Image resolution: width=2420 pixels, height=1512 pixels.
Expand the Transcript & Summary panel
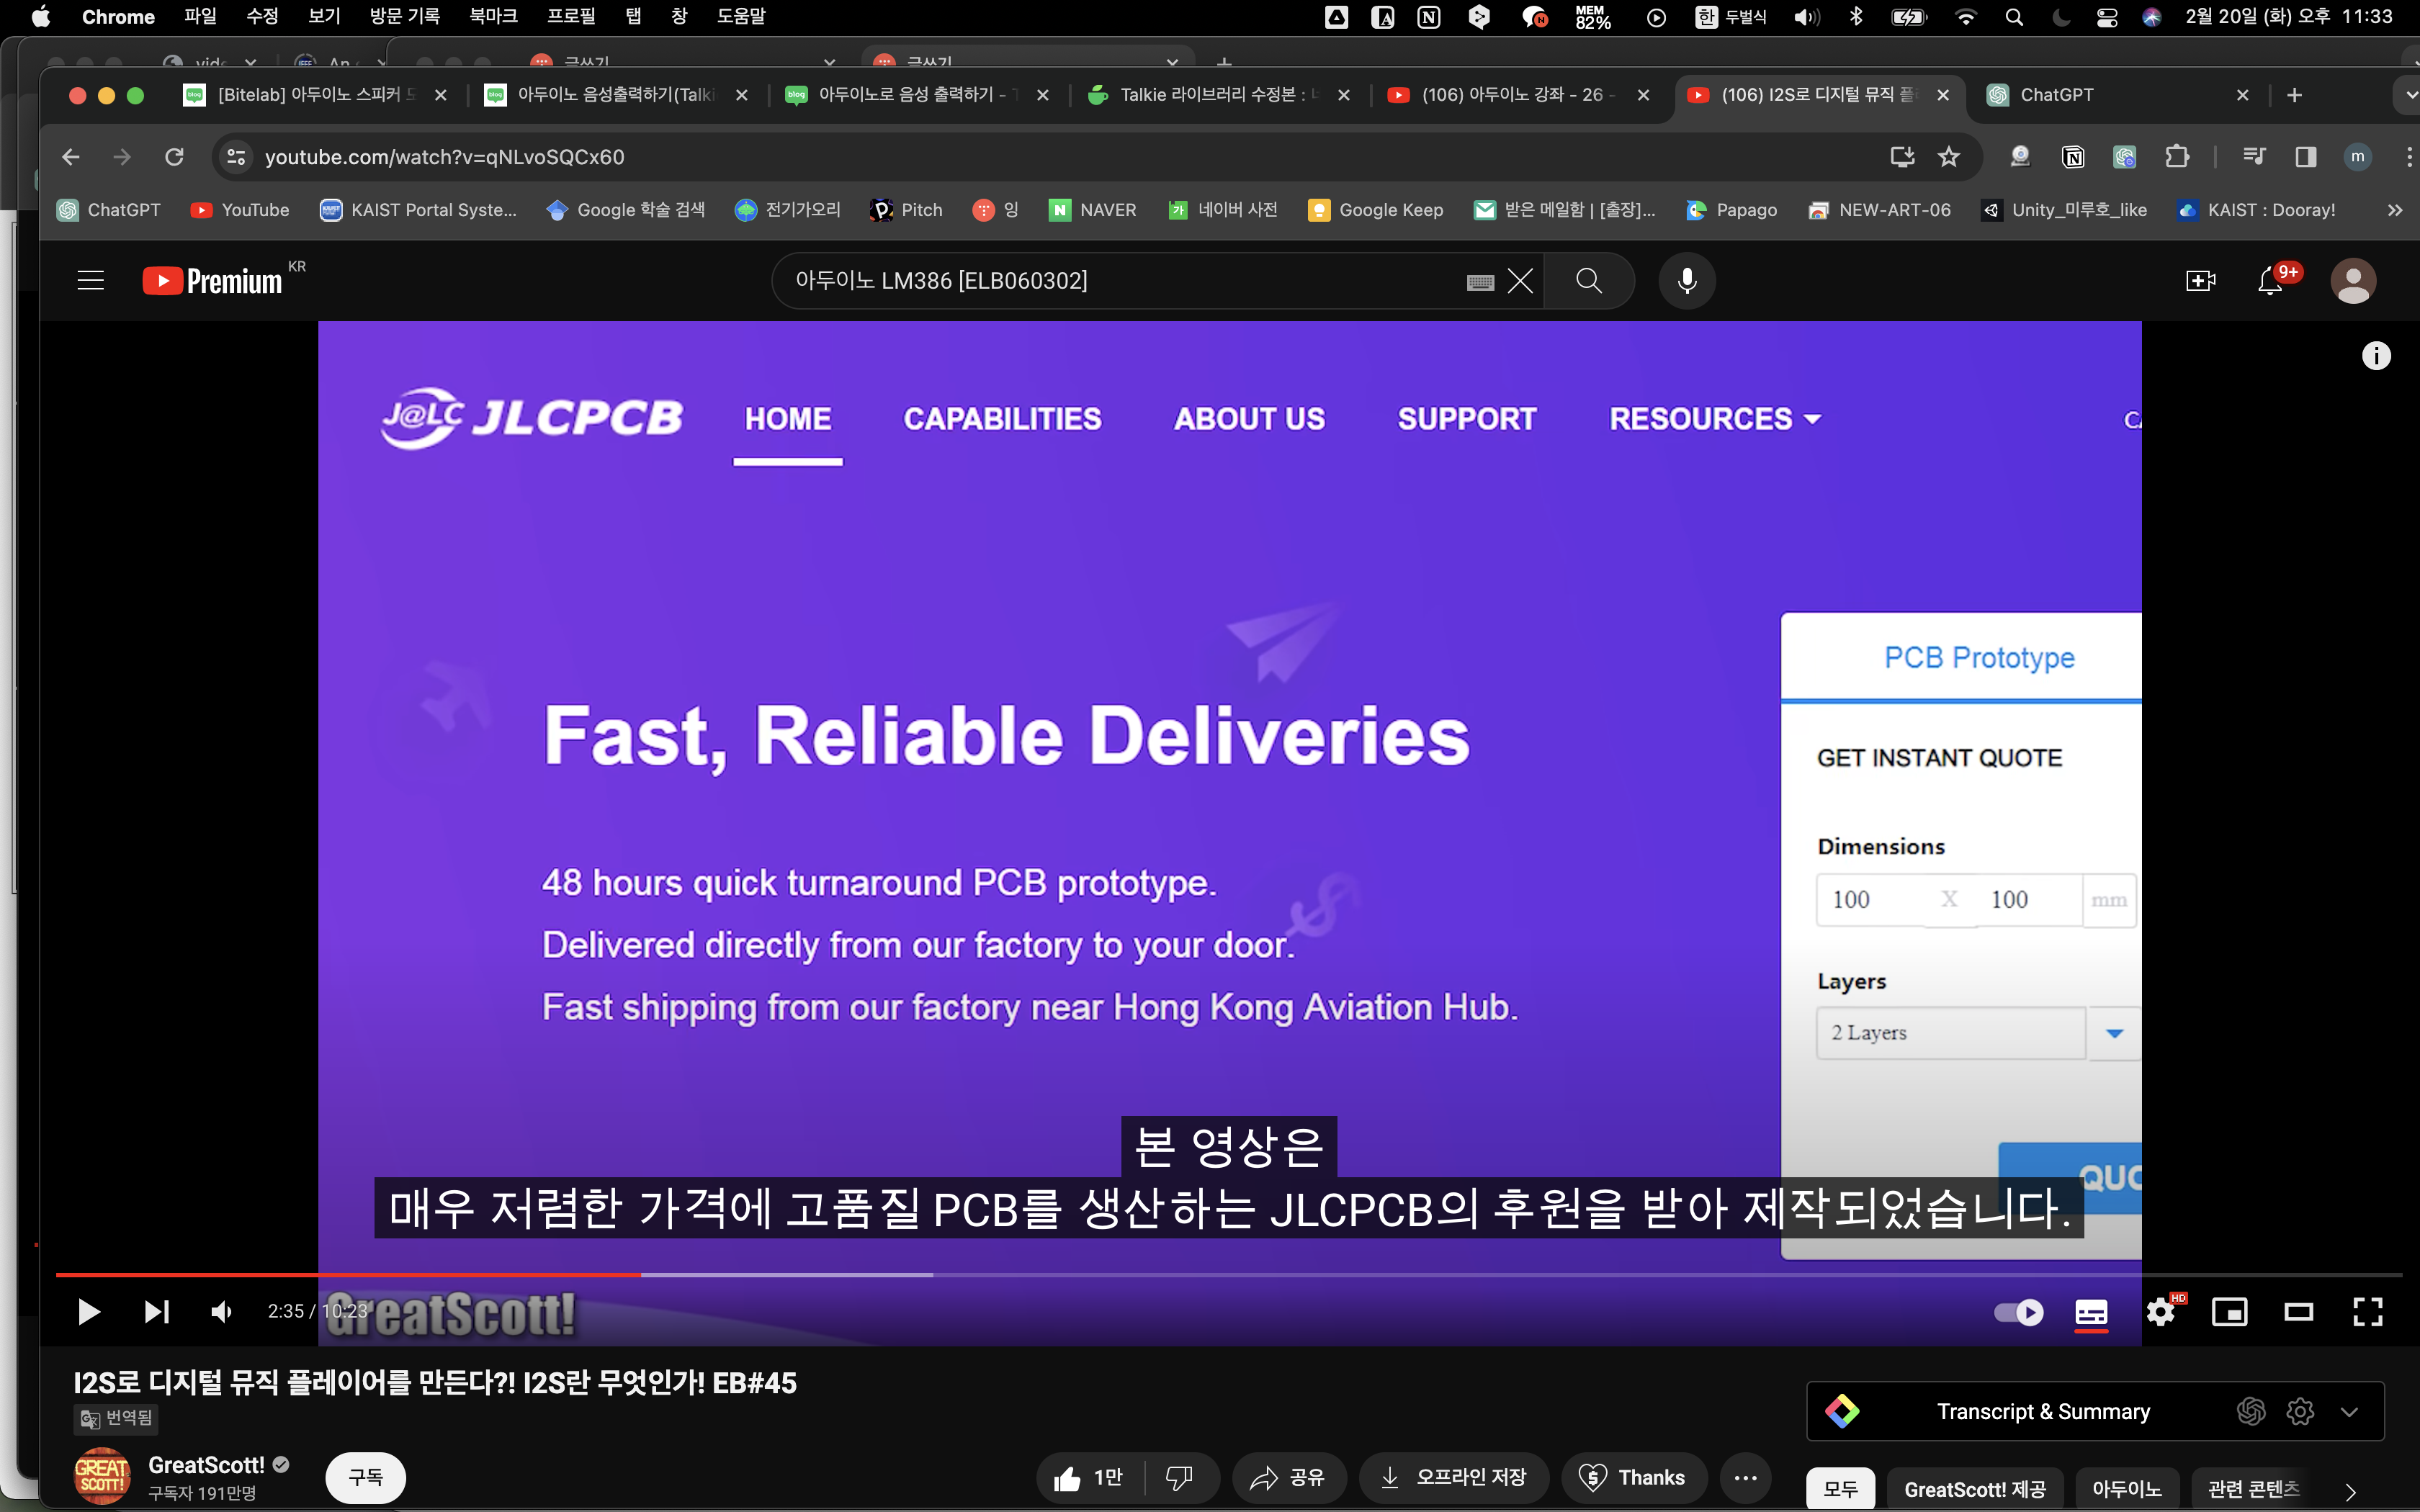click(2349, 1412)
